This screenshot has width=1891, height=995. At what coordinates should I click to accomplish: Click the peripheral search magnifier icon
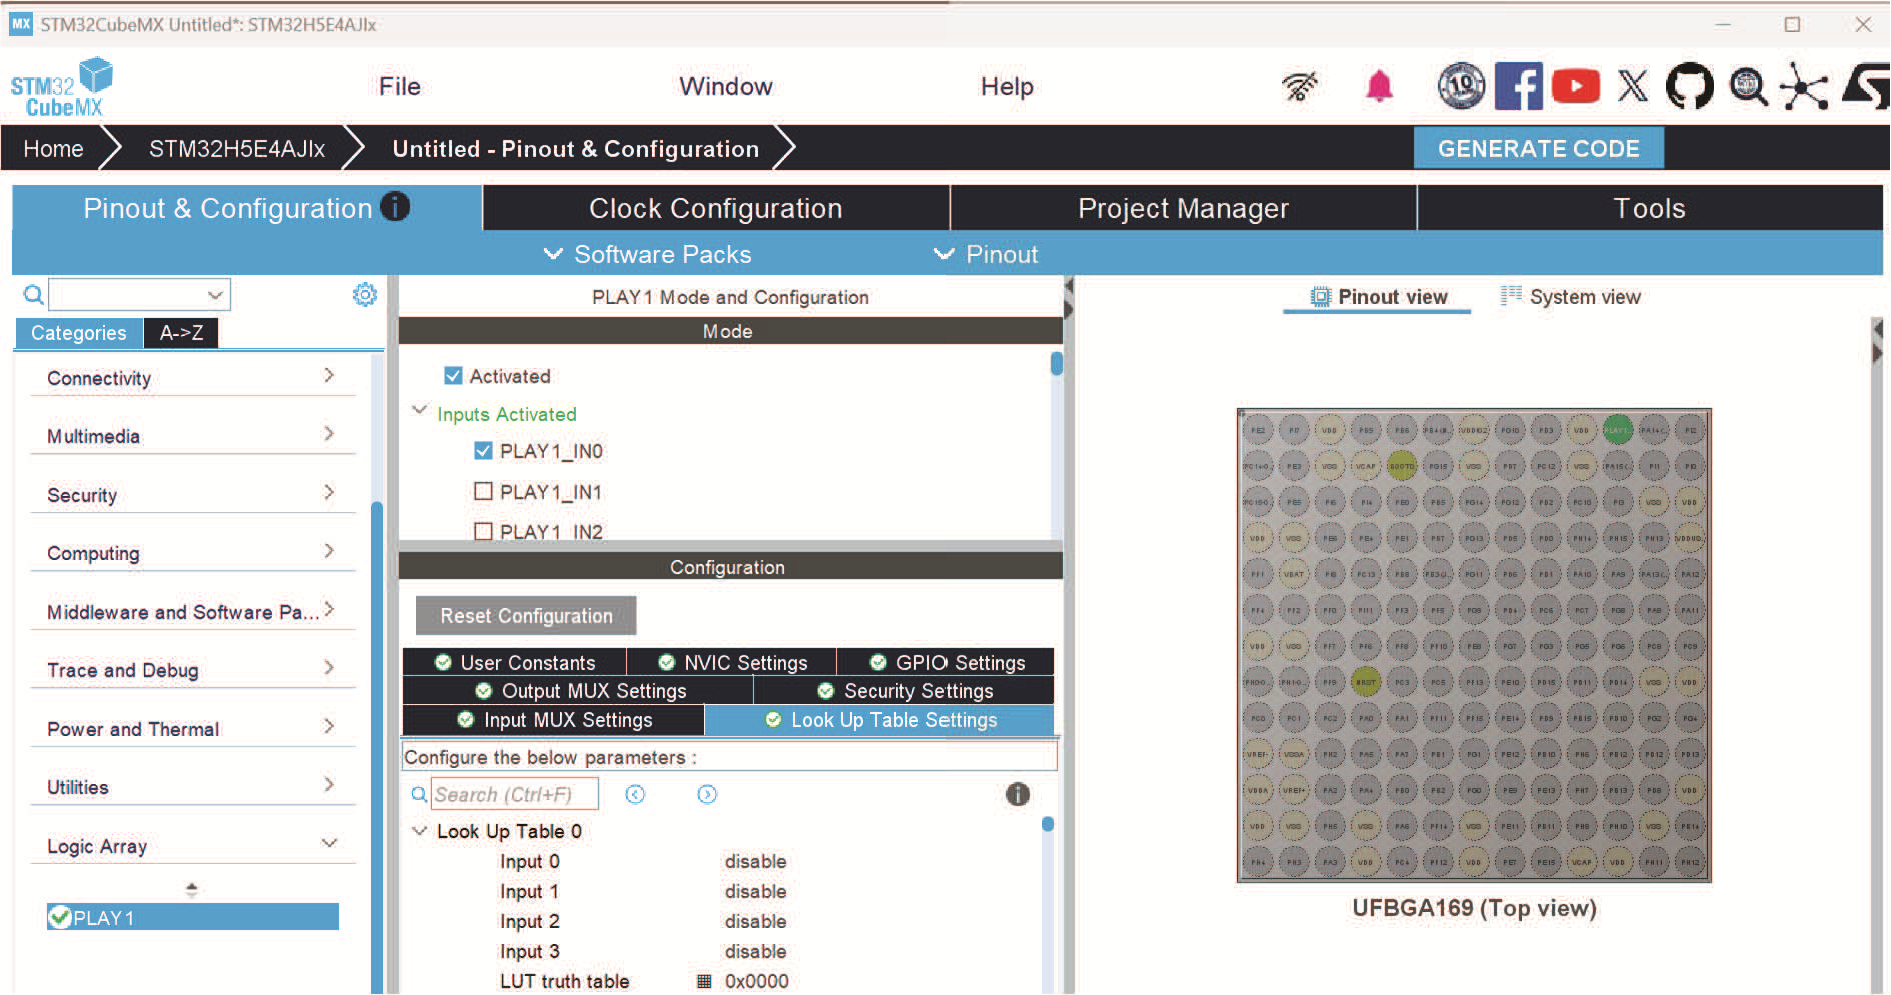tap(33, 295)
